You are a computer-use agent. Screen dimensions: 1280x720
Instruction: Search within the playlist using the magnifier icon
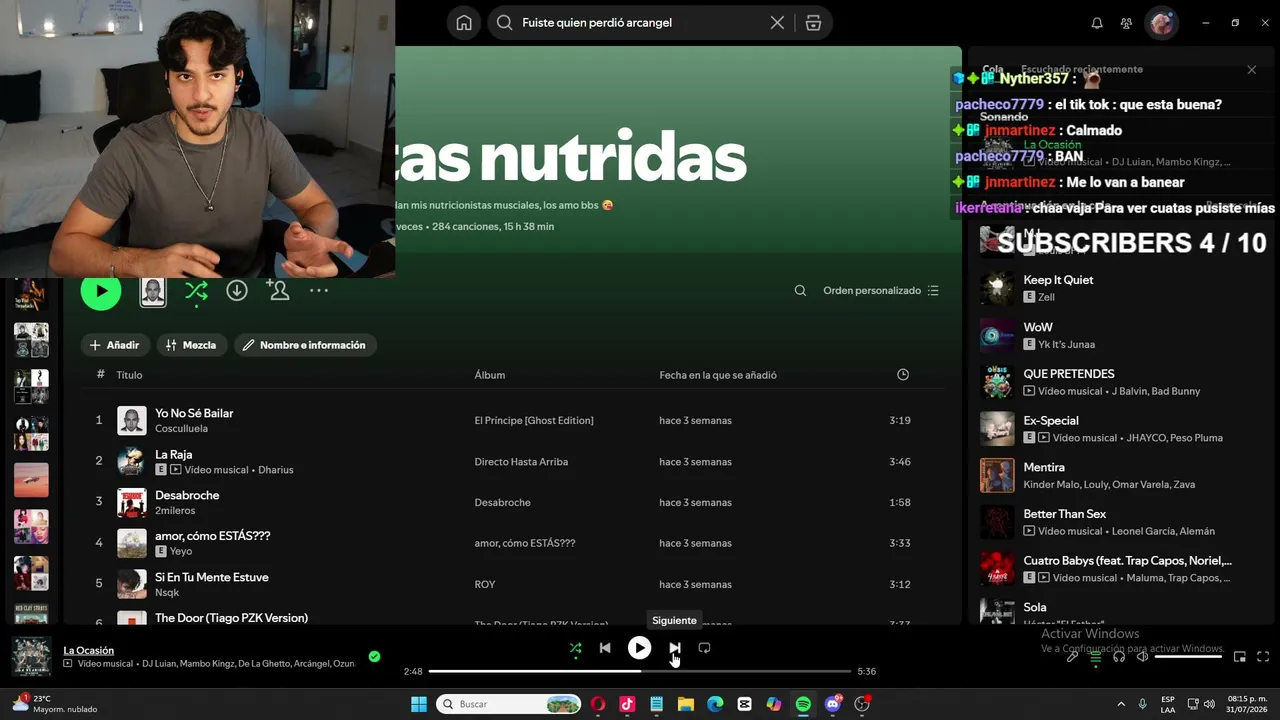[x=800, y=291]
